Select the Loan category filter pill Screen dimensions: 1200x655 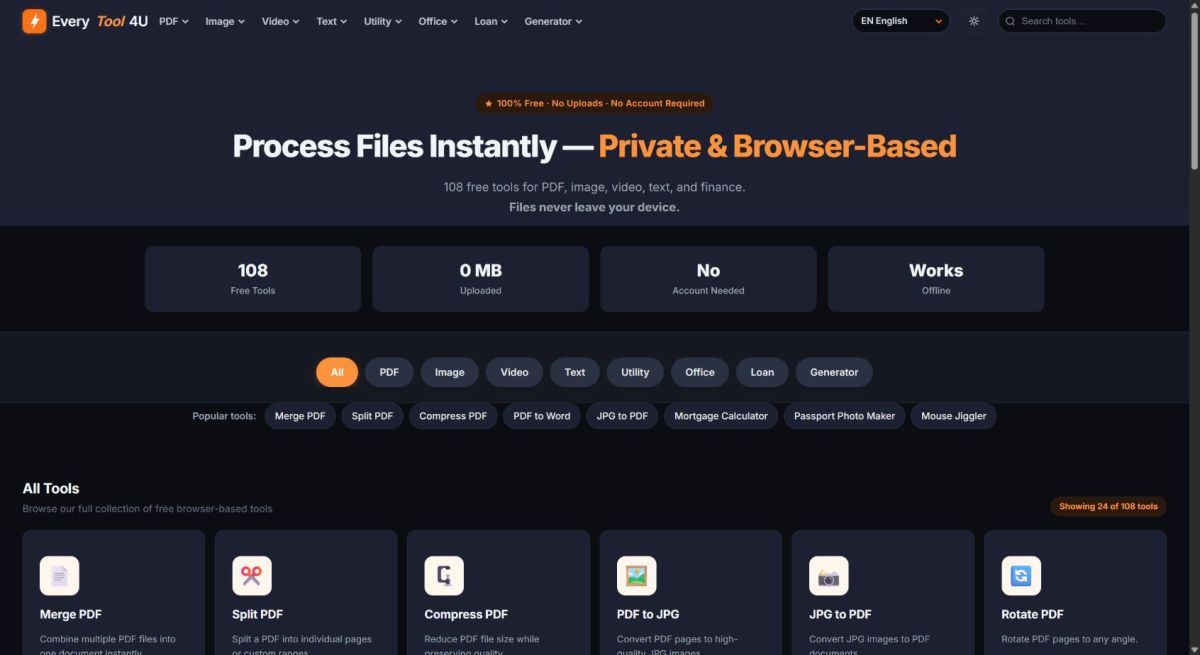click(762, 372)
